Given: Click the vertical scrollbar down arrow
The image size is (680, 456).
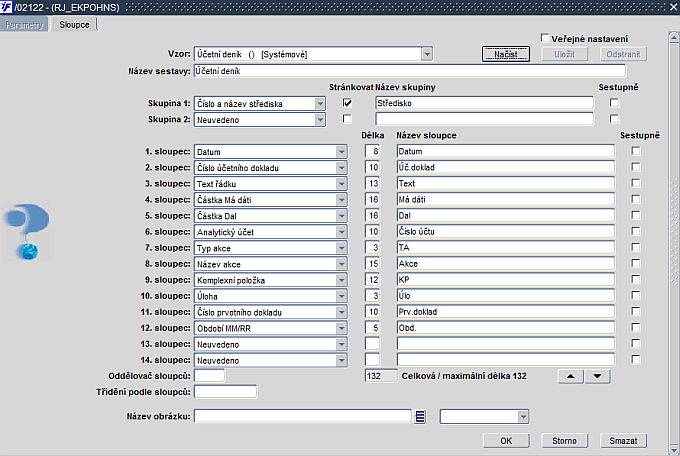Looking at the screenshot, I should 674,449.
